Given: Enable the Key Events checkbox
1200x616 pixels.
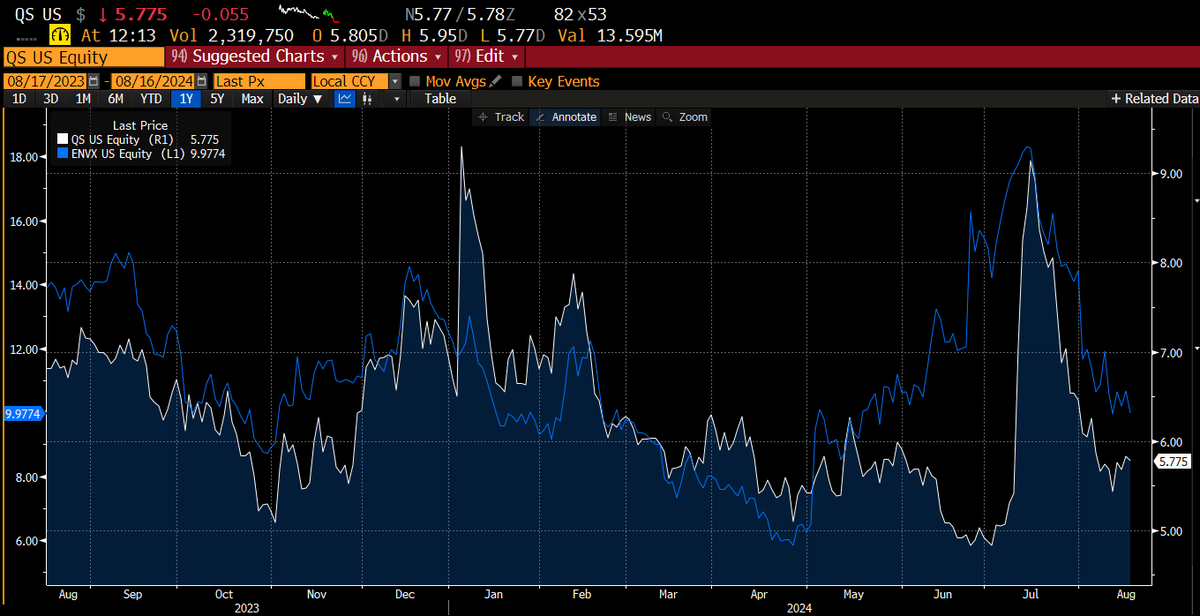Looking at the screenshot, I should click(x=517, y=81).
